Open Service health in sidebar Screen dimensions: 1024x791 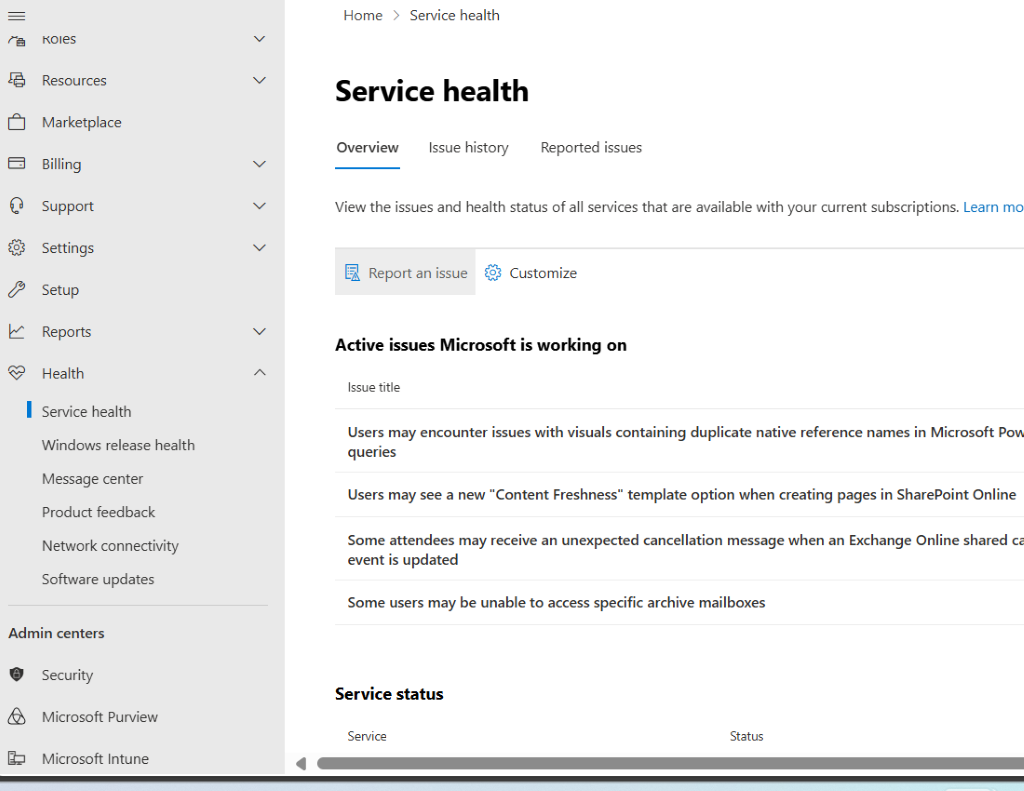[86, 412]
